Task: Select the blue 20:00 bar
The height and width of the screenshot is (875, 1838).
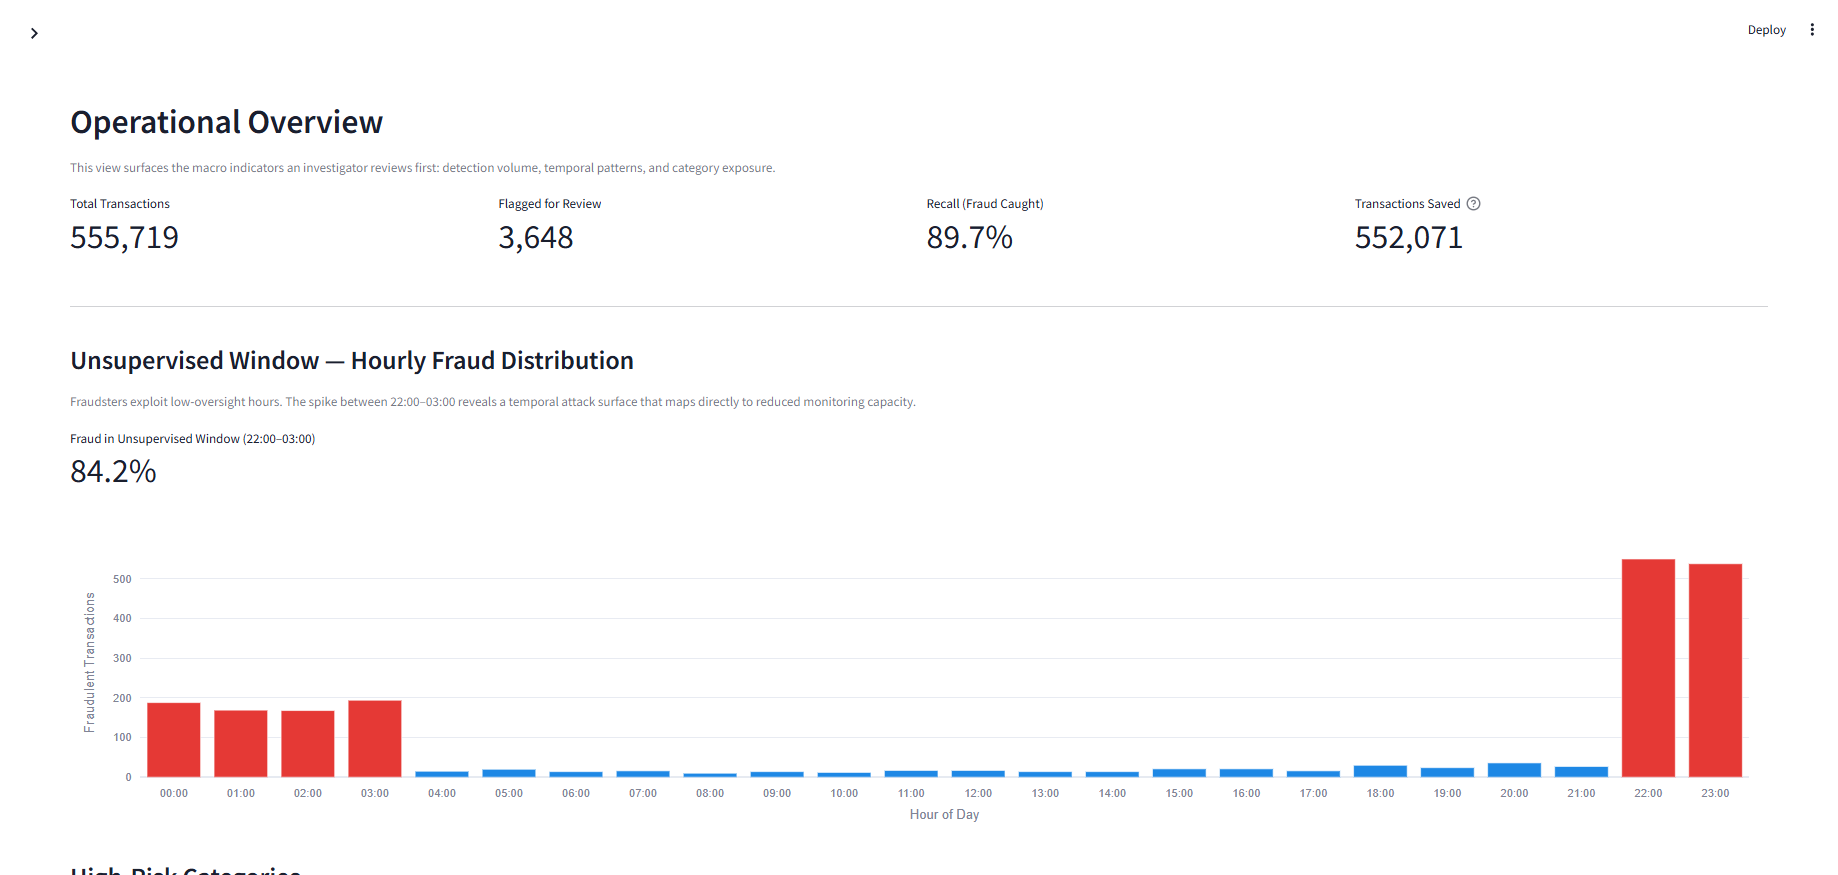Action: (1514, 770)
